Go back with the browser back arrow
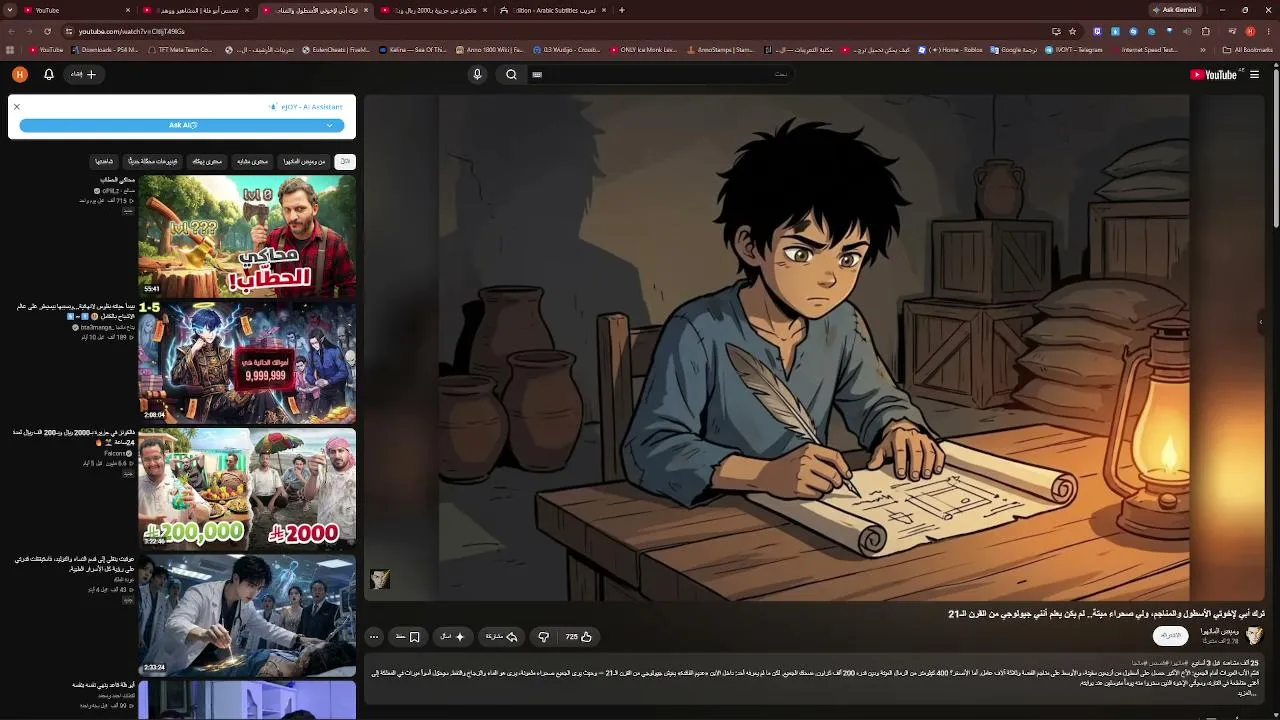 click(x=11, y=31)
